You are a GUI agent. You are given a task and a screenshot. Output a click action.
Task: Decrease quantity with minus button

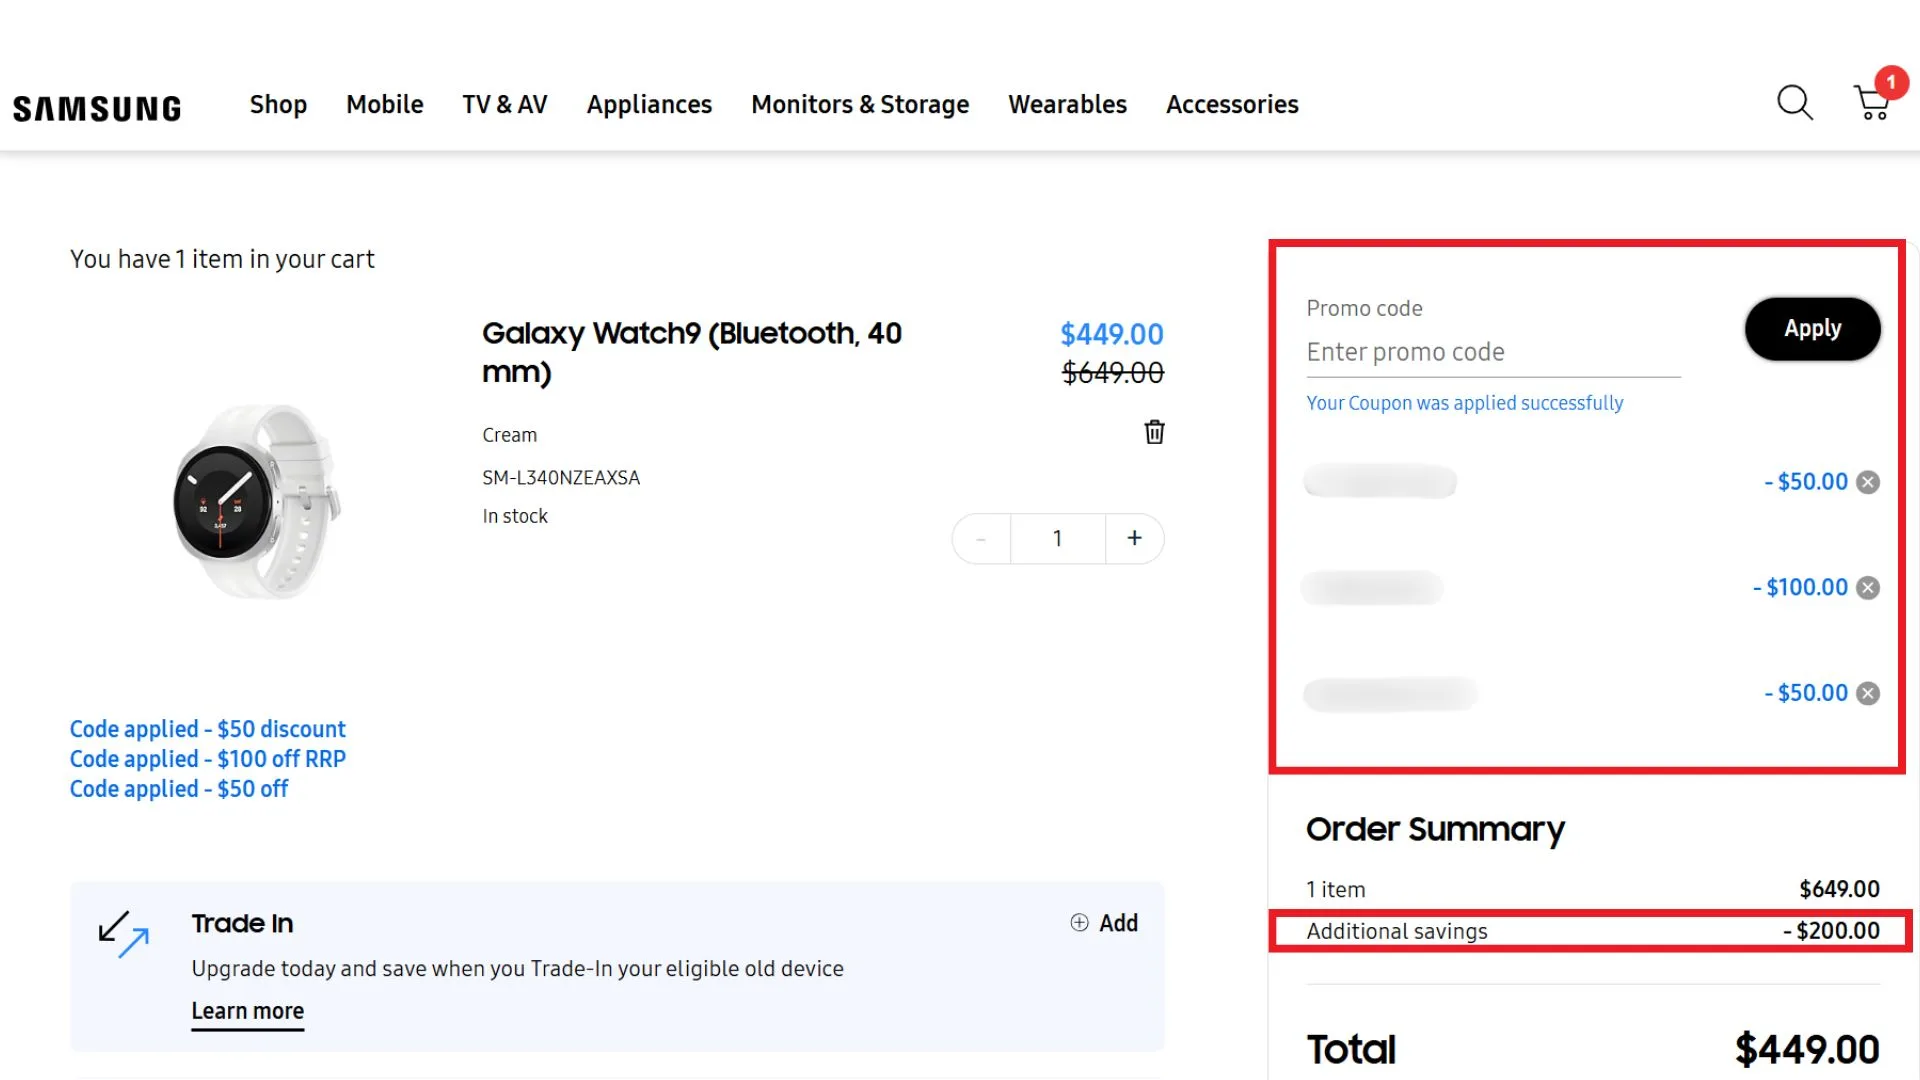pyautogui.click(x=981, y=539)
